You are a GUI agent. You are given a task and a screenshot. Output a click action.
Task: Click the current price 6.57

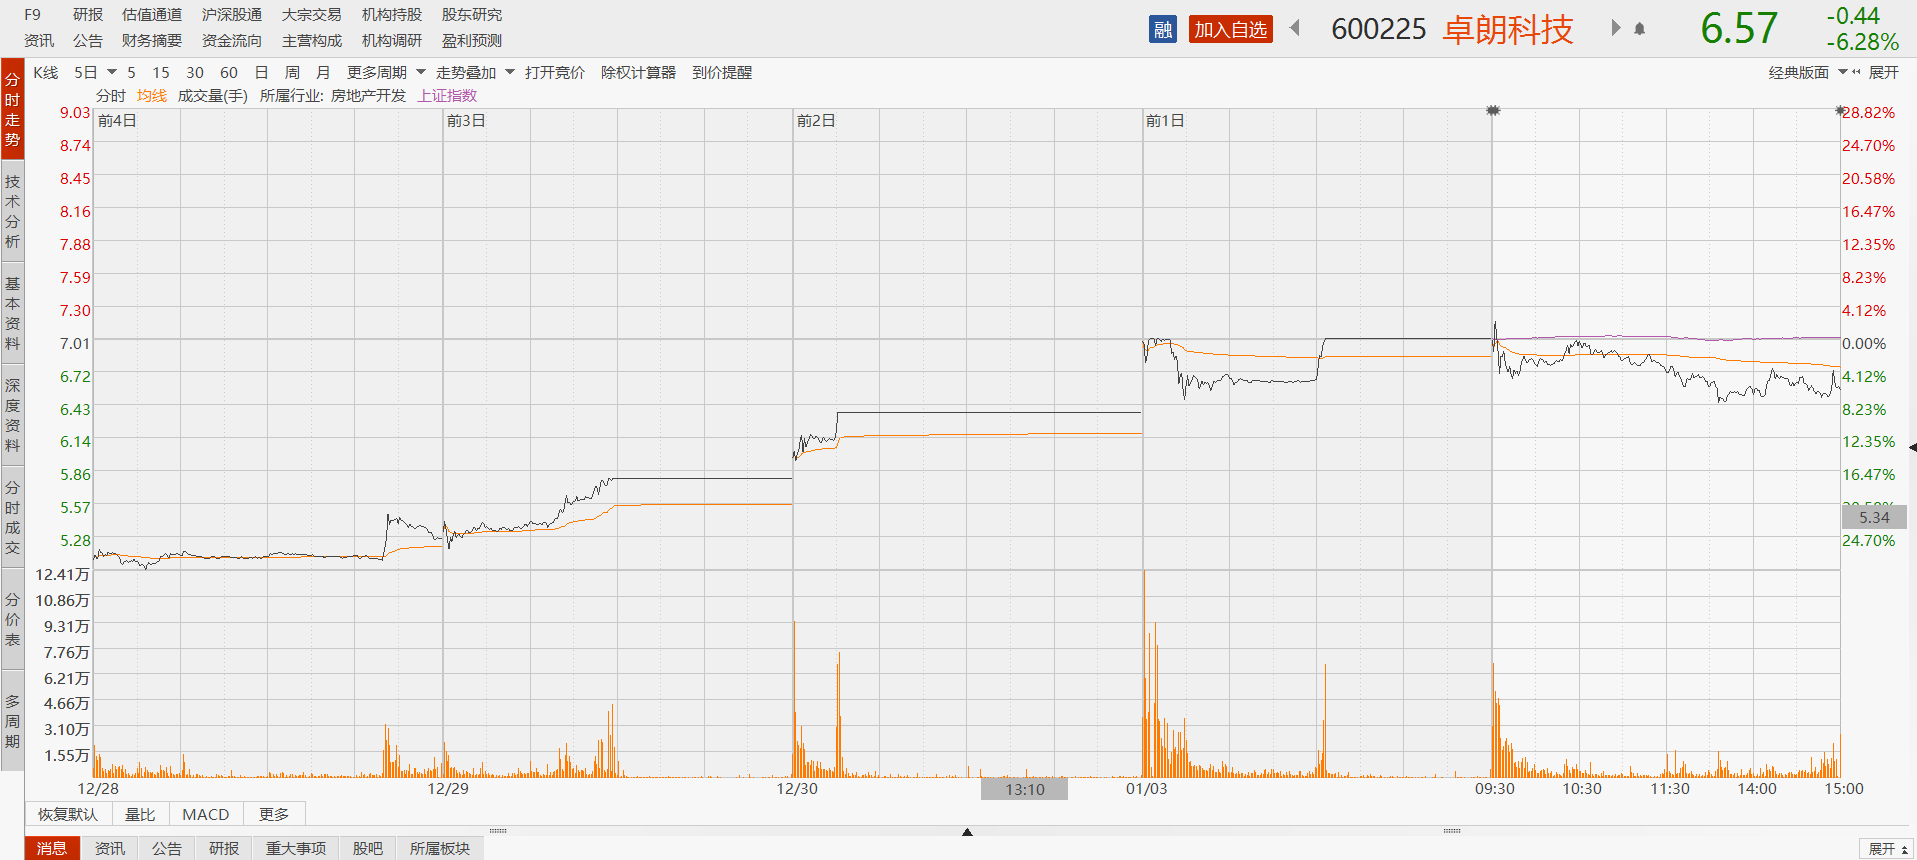click(x=1740, y=28)
